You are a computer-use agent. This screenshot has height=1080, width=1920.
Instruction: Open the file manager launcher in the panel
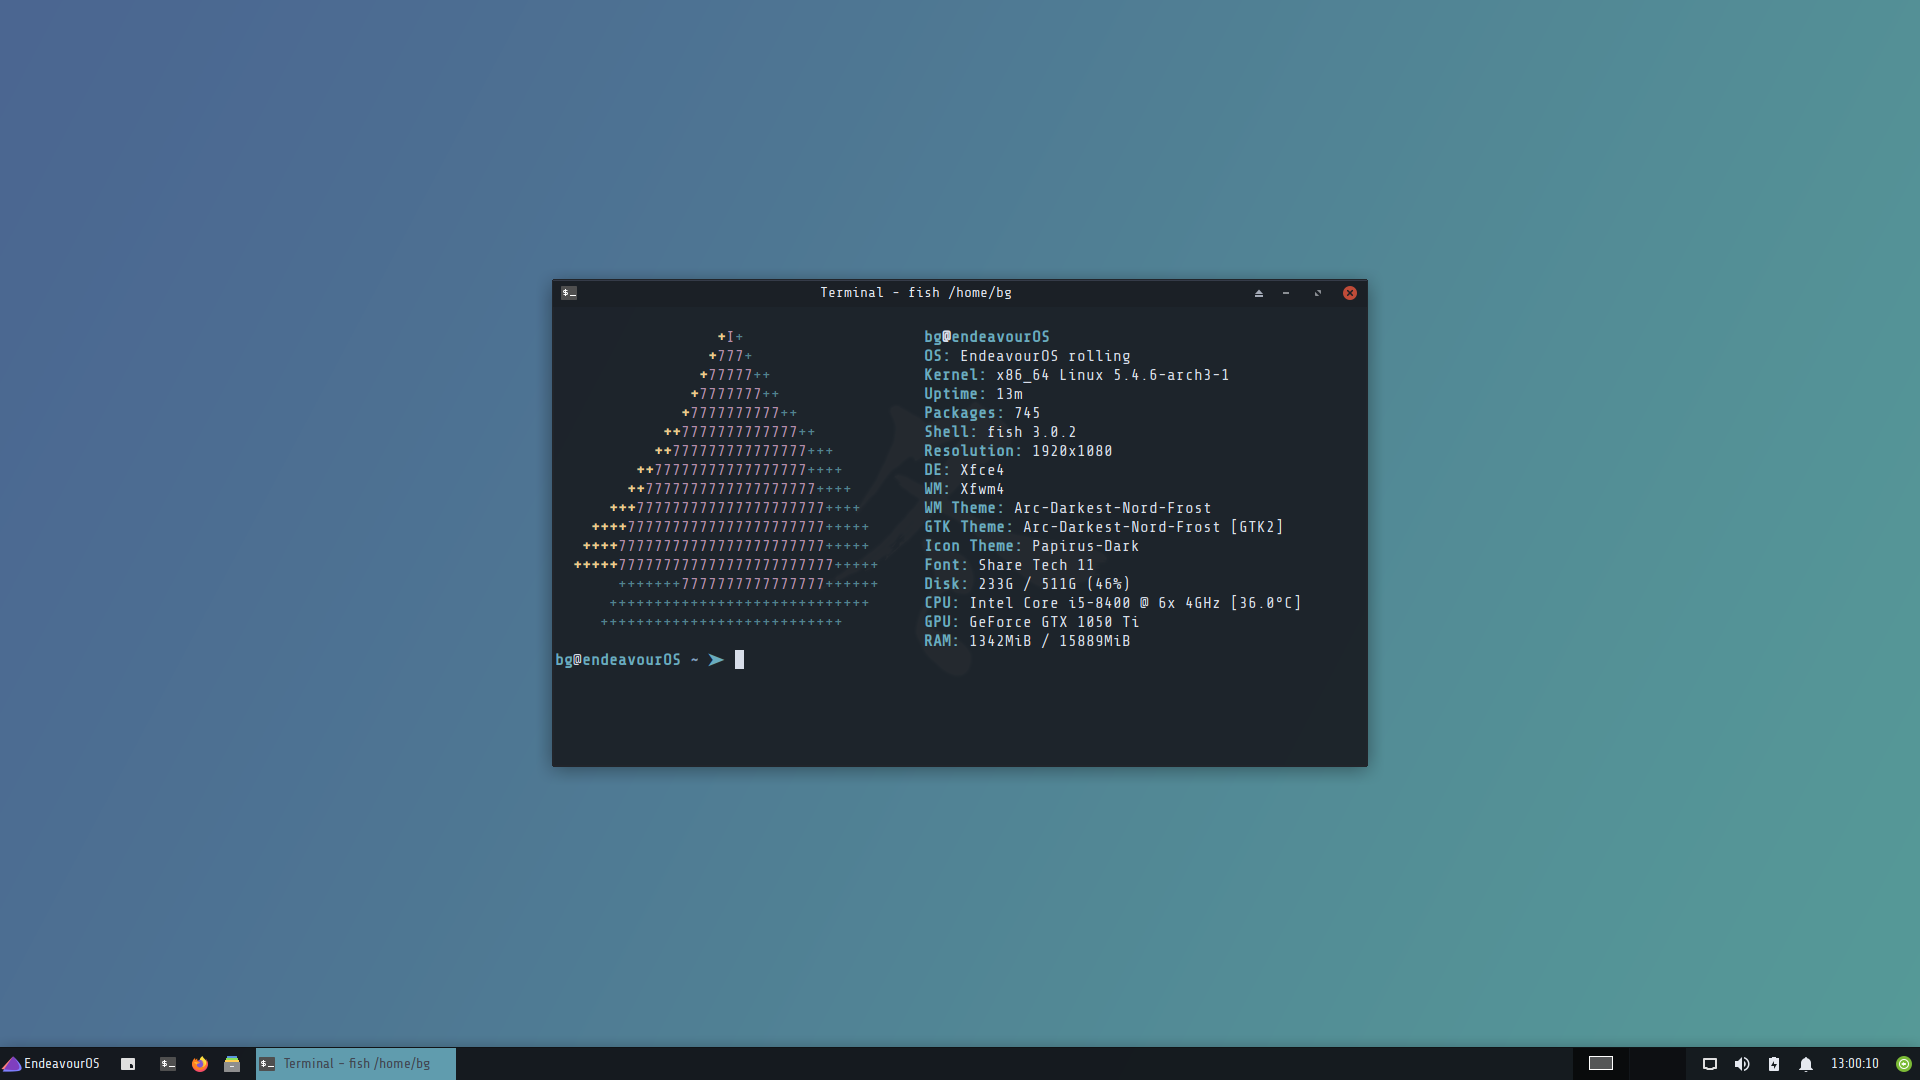[x=232, y=1064]
